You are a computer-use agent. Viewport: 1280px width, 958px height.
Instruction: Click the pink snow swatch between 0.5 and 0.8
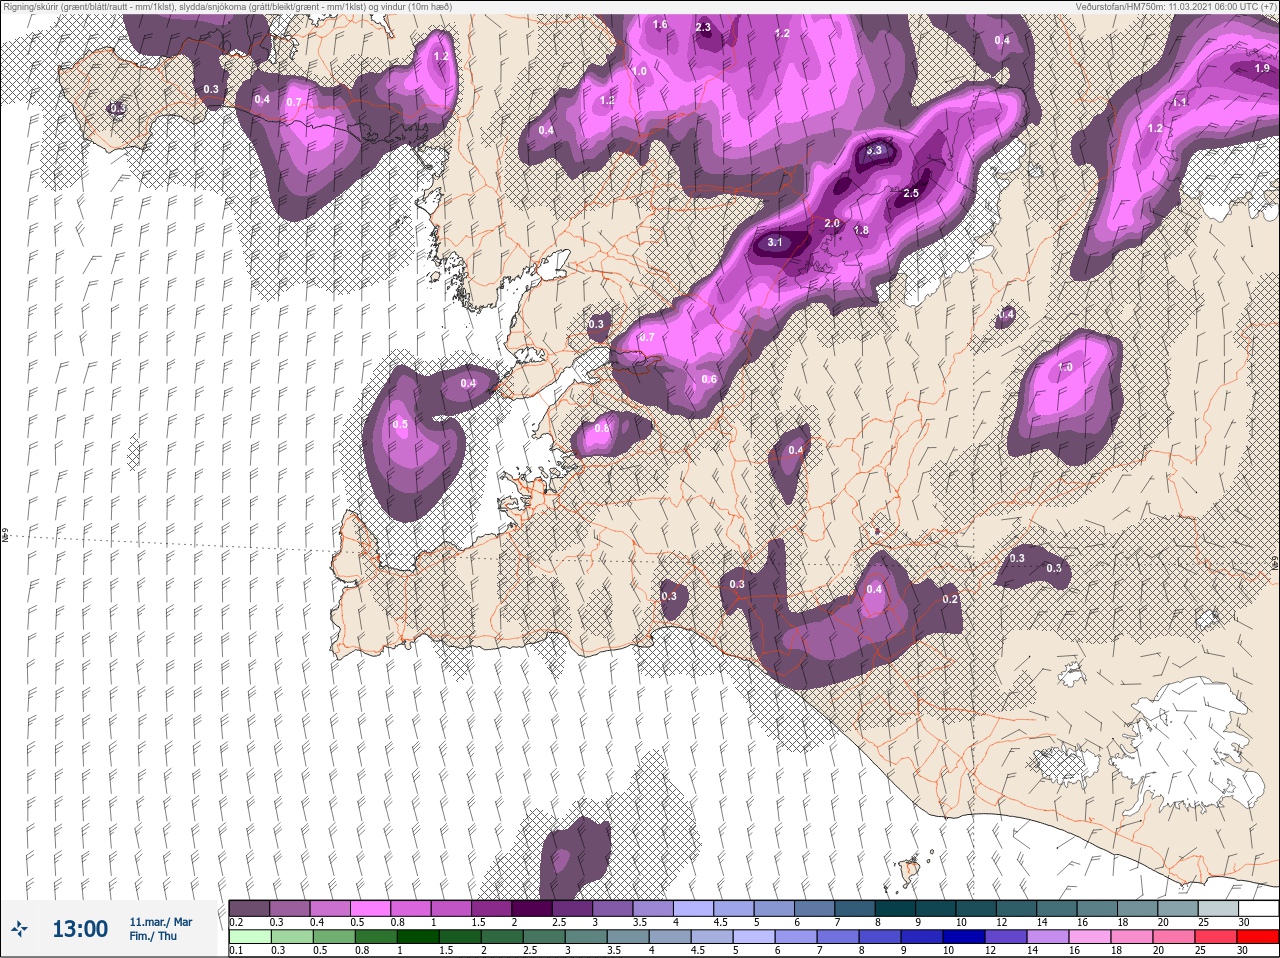(371, 908)
